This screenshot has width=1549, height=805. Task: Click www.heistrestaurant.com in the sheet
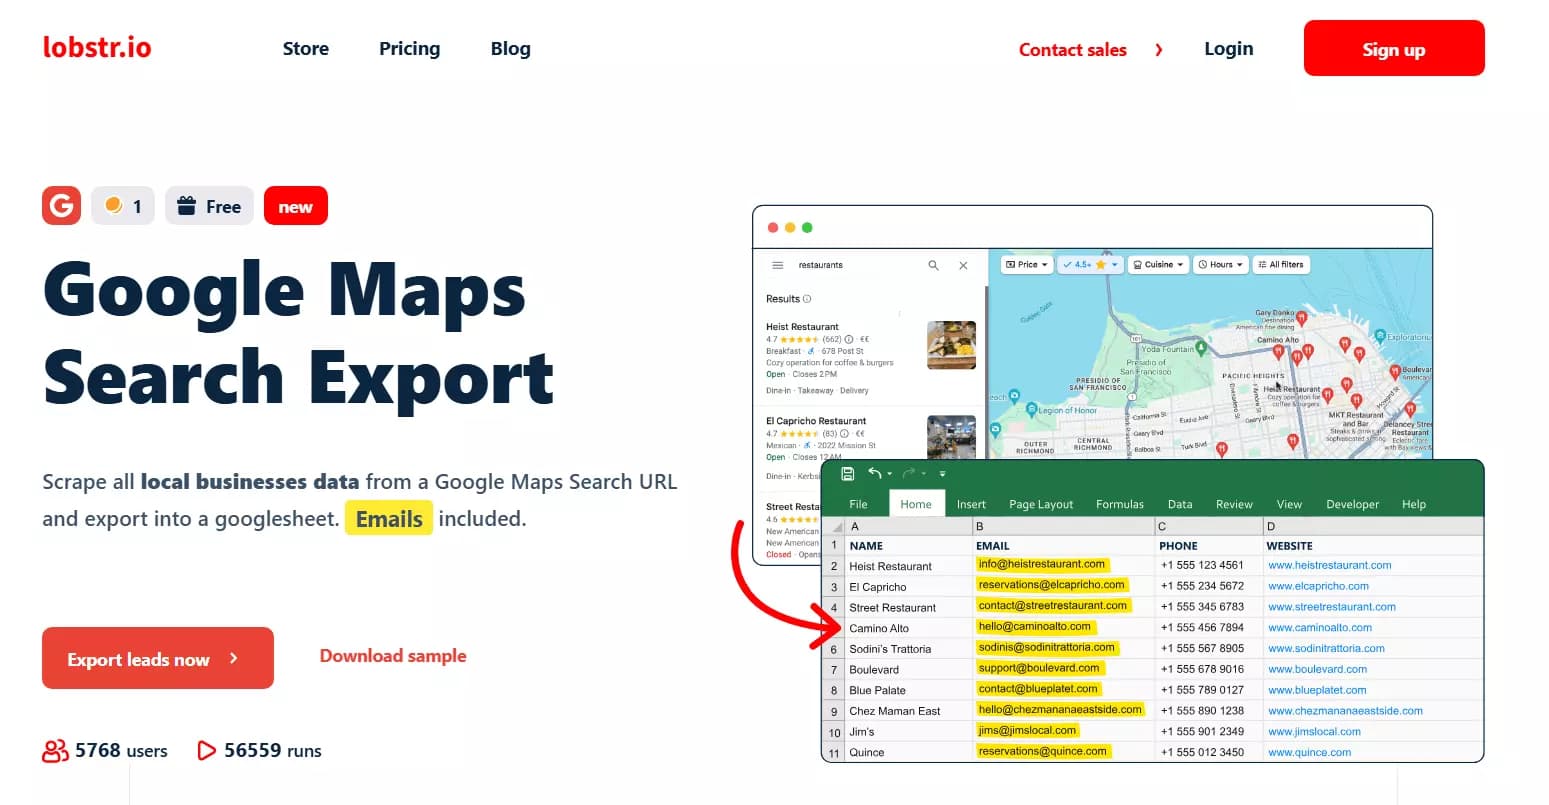coord(1329,565)
